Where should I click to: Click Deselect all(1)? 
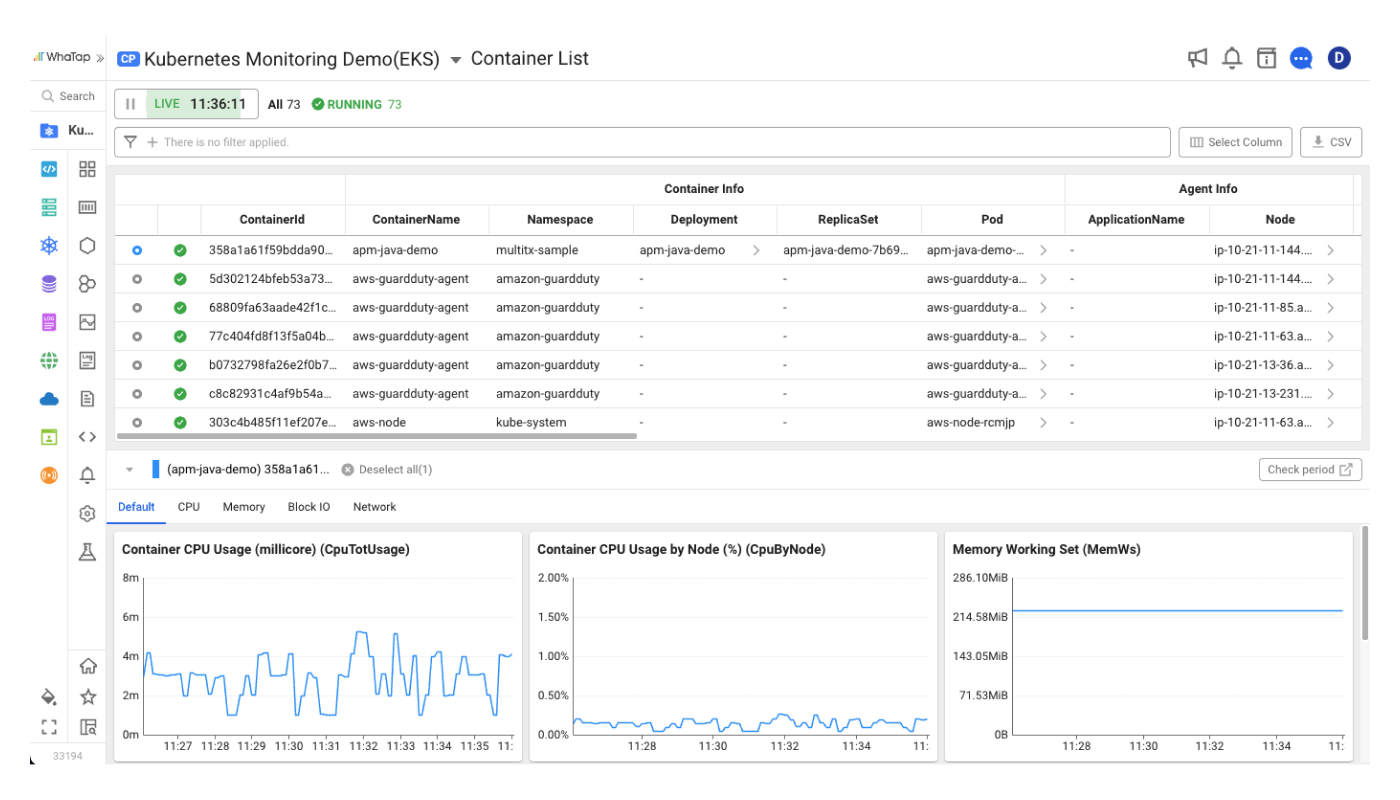pos(387,469)
